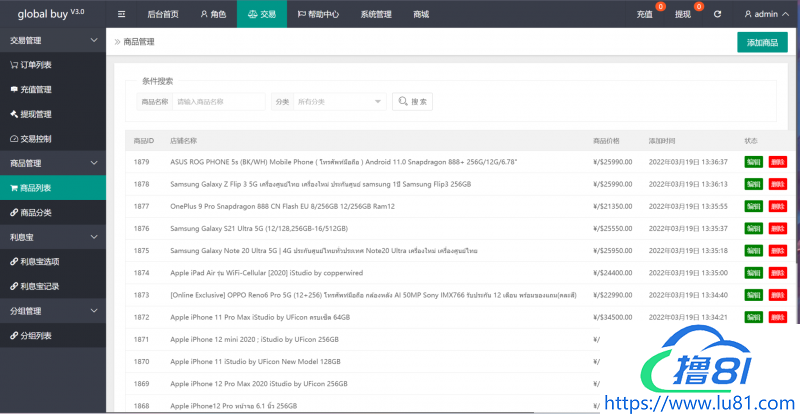
Task: Collapse the 利息宝 sidebar section
Action: 94,237
